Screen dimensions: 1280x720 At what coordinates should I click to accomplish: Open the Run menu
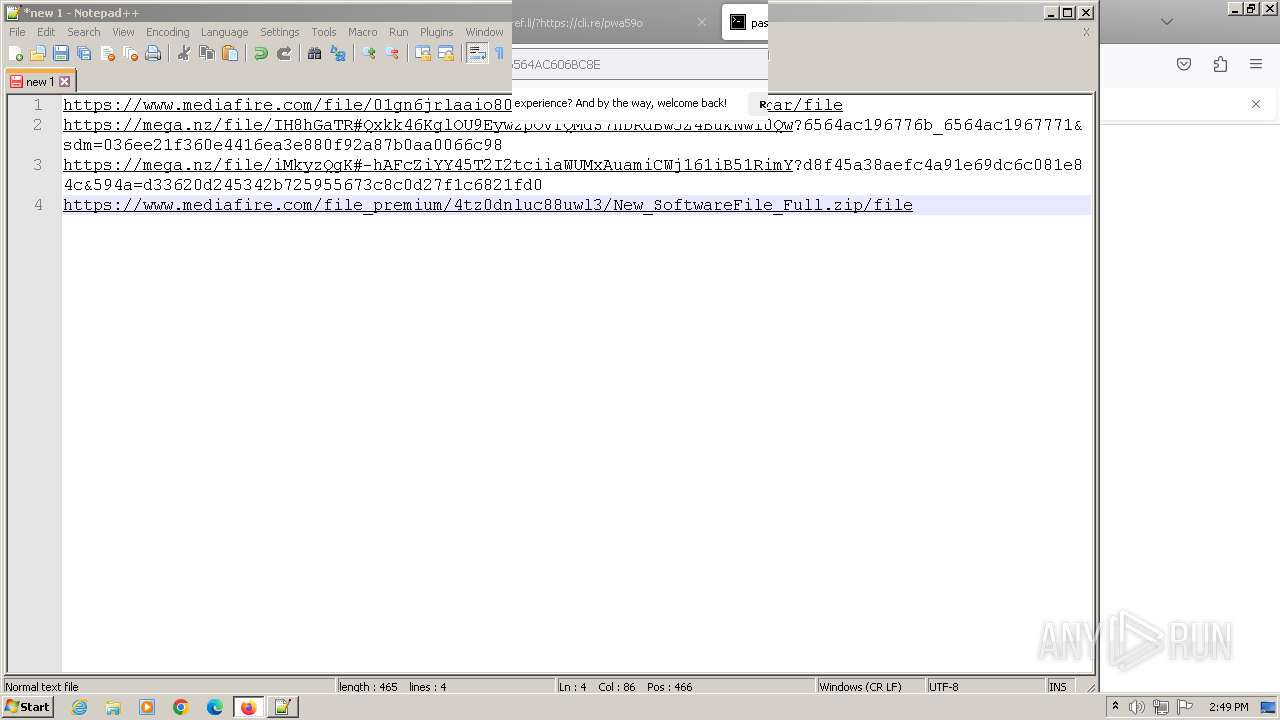click(x=398, y=32)
